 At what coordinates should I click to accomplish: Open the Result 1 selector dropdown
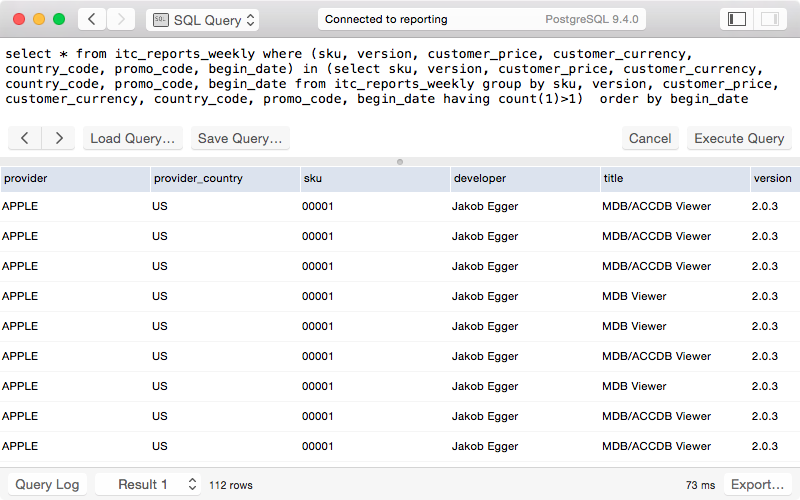pyautogui.click(x=148, y=484)
